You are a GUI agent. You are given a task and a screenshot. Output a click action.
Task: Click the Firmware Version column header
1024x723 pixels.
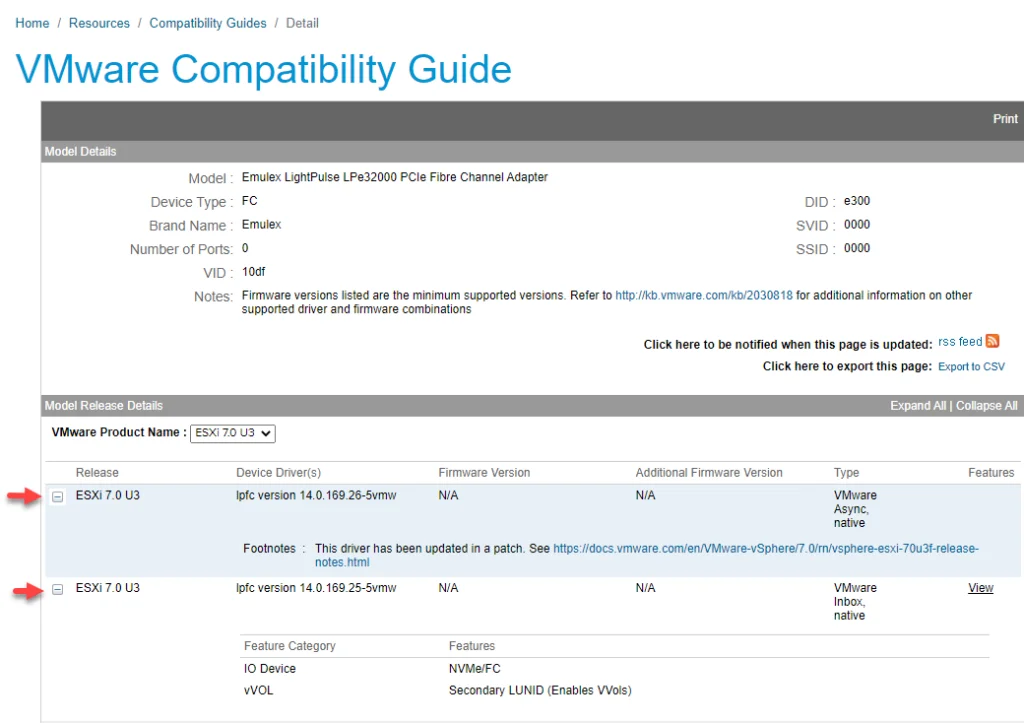pos(484,473)
